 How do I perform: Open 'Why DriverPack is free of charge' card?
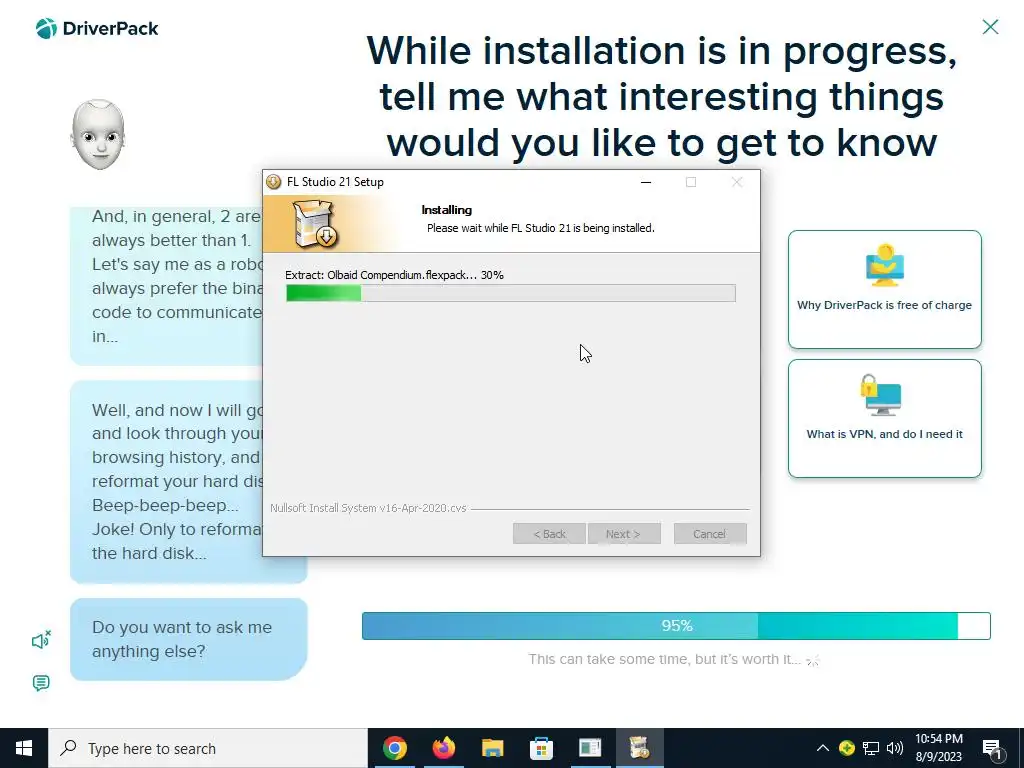point(884,289)
